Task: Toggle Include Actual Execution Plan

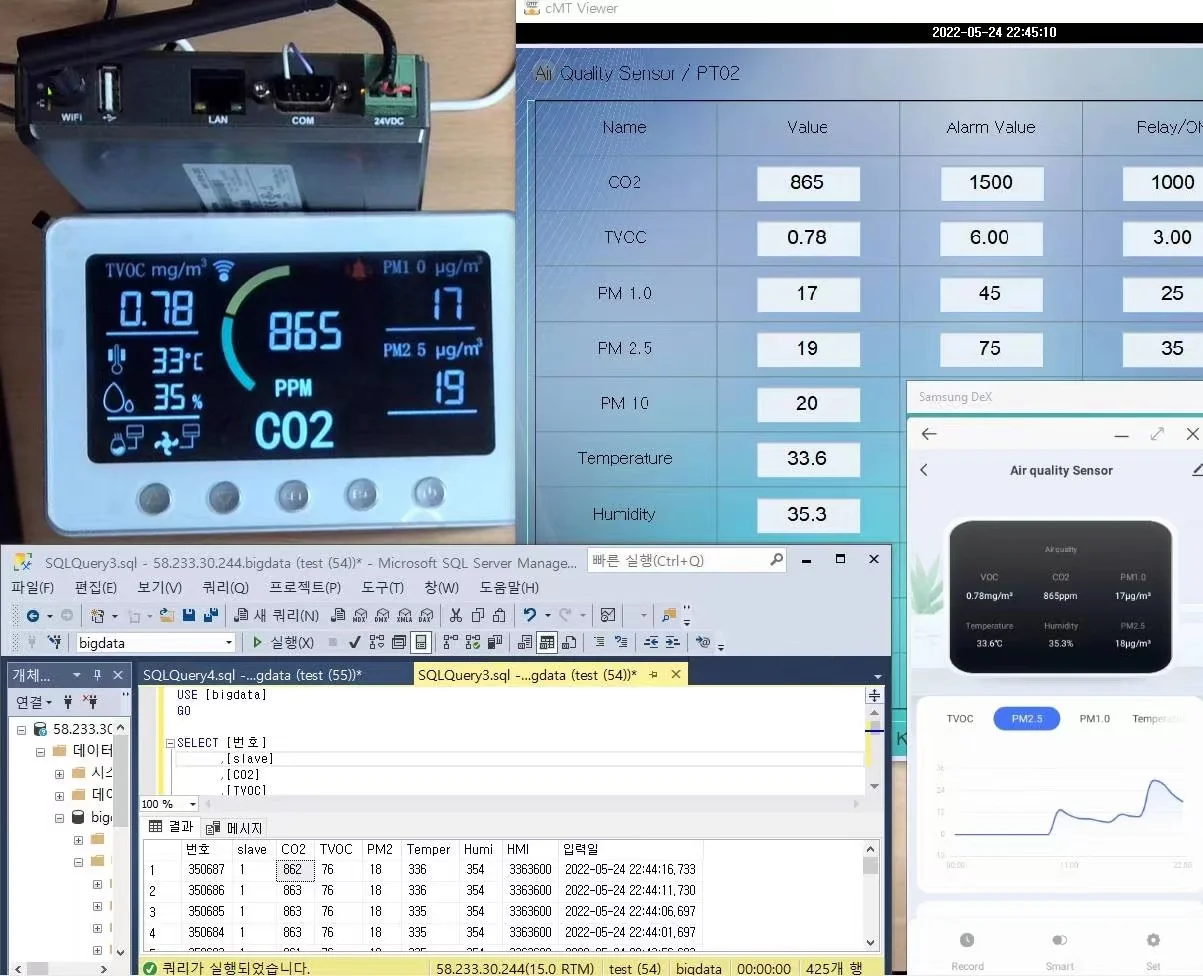Action: [x=451, y=642]
